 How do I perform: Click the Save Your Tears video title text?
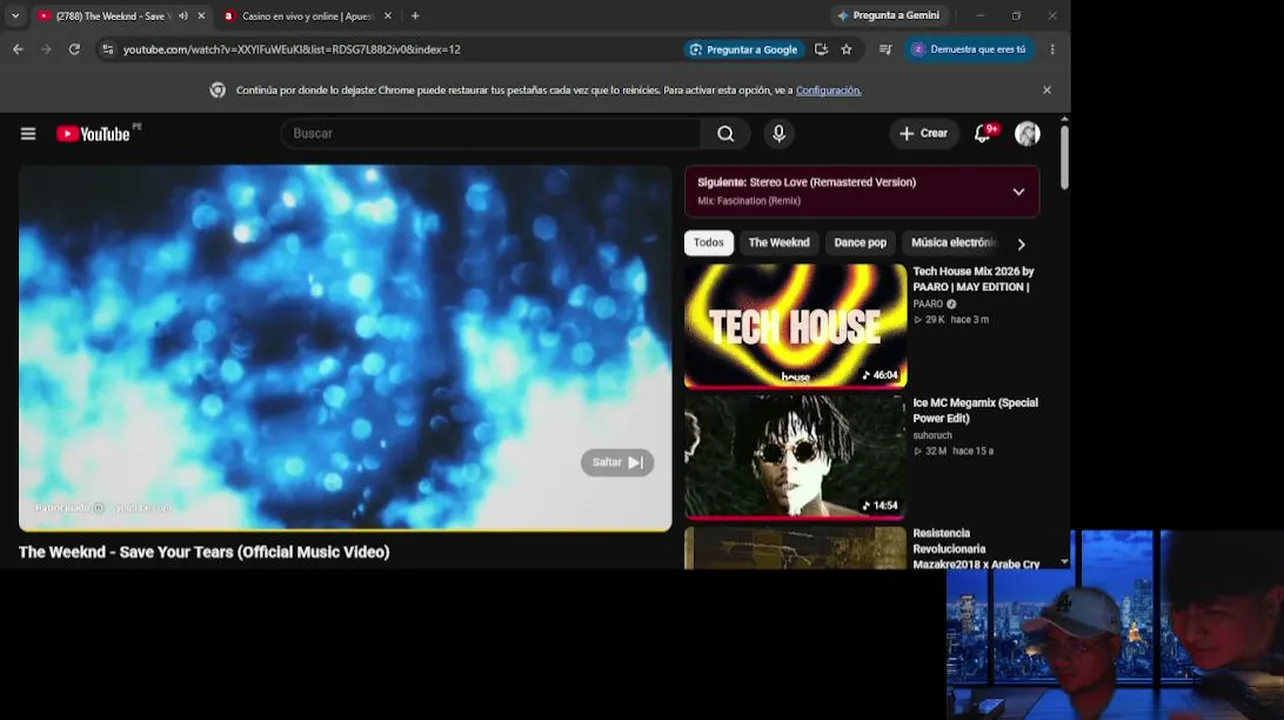204,552
